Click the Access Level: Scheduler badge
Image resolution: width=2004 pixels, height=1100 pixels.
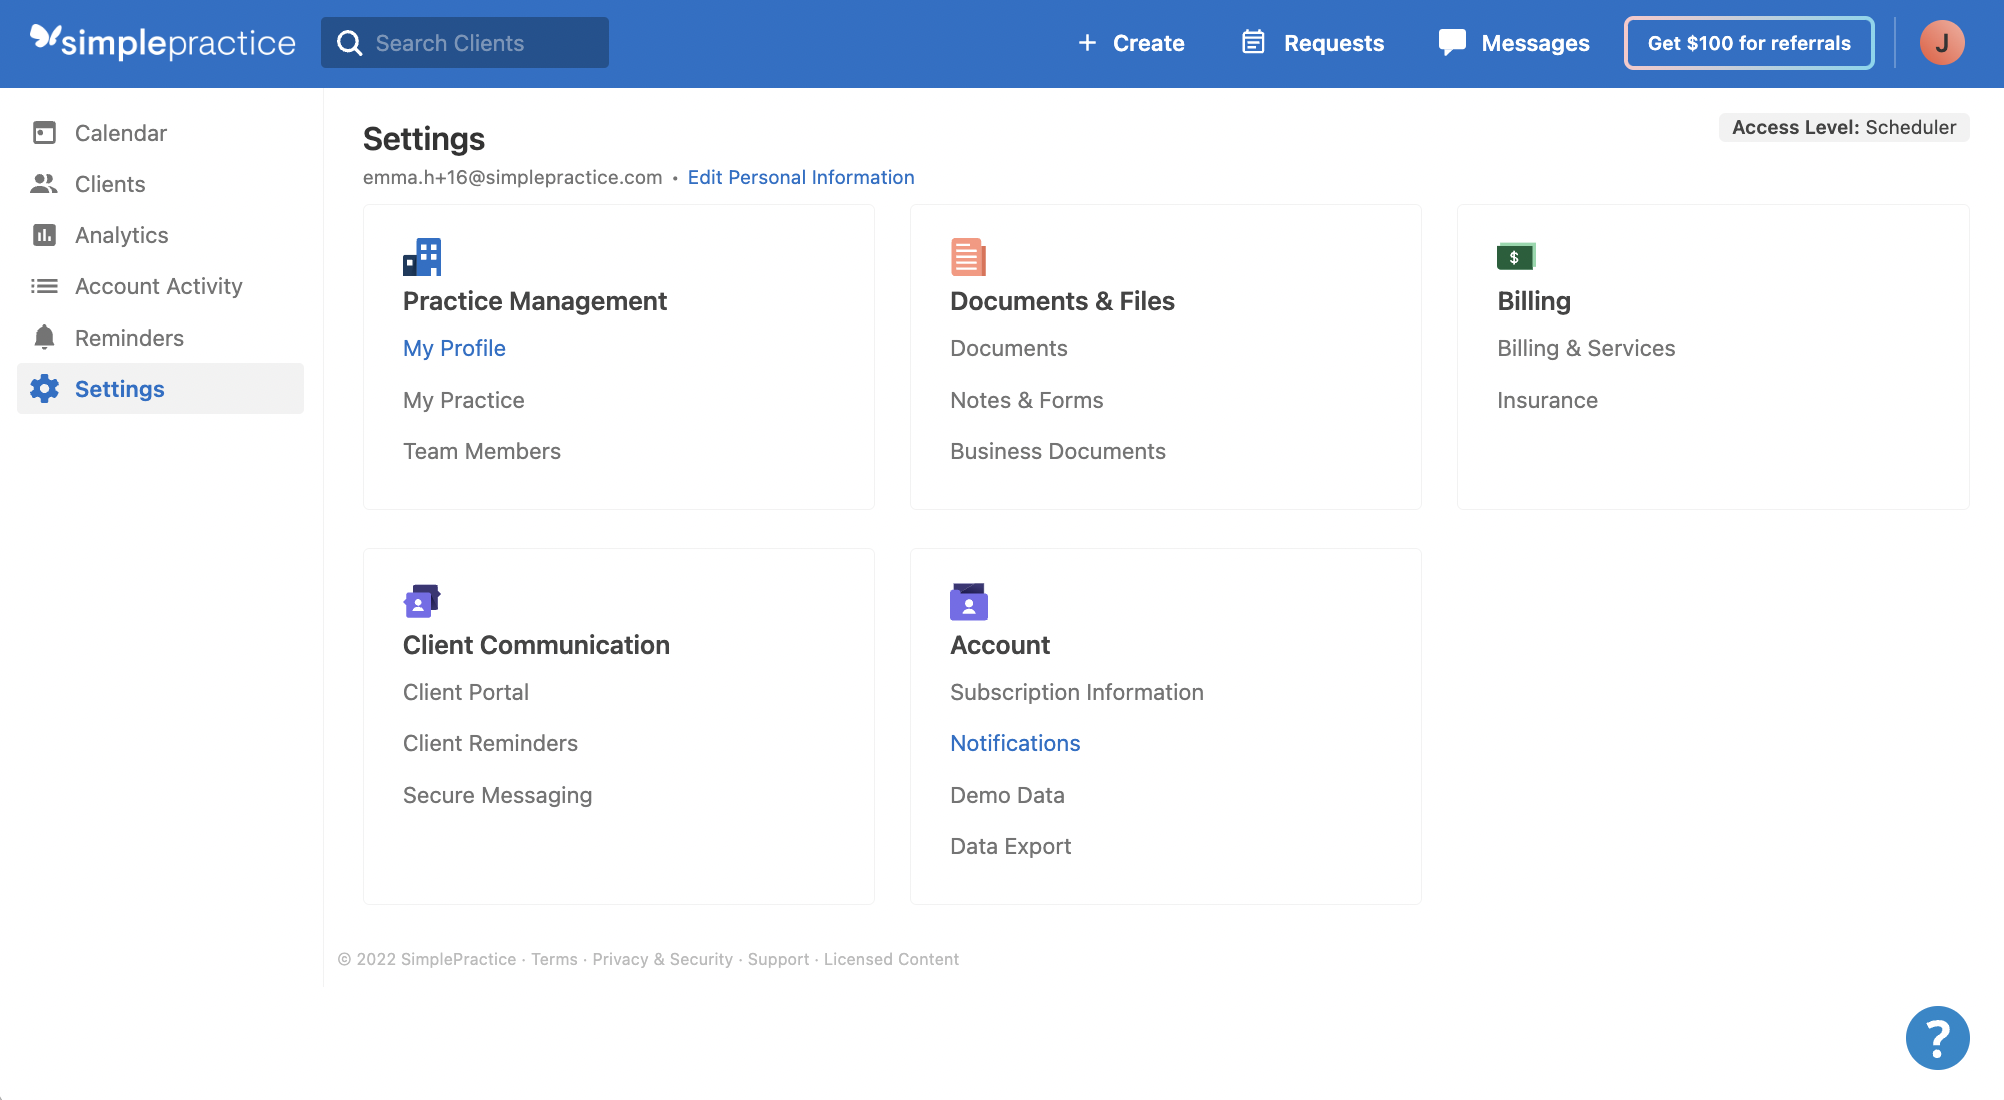[1844, 127]
